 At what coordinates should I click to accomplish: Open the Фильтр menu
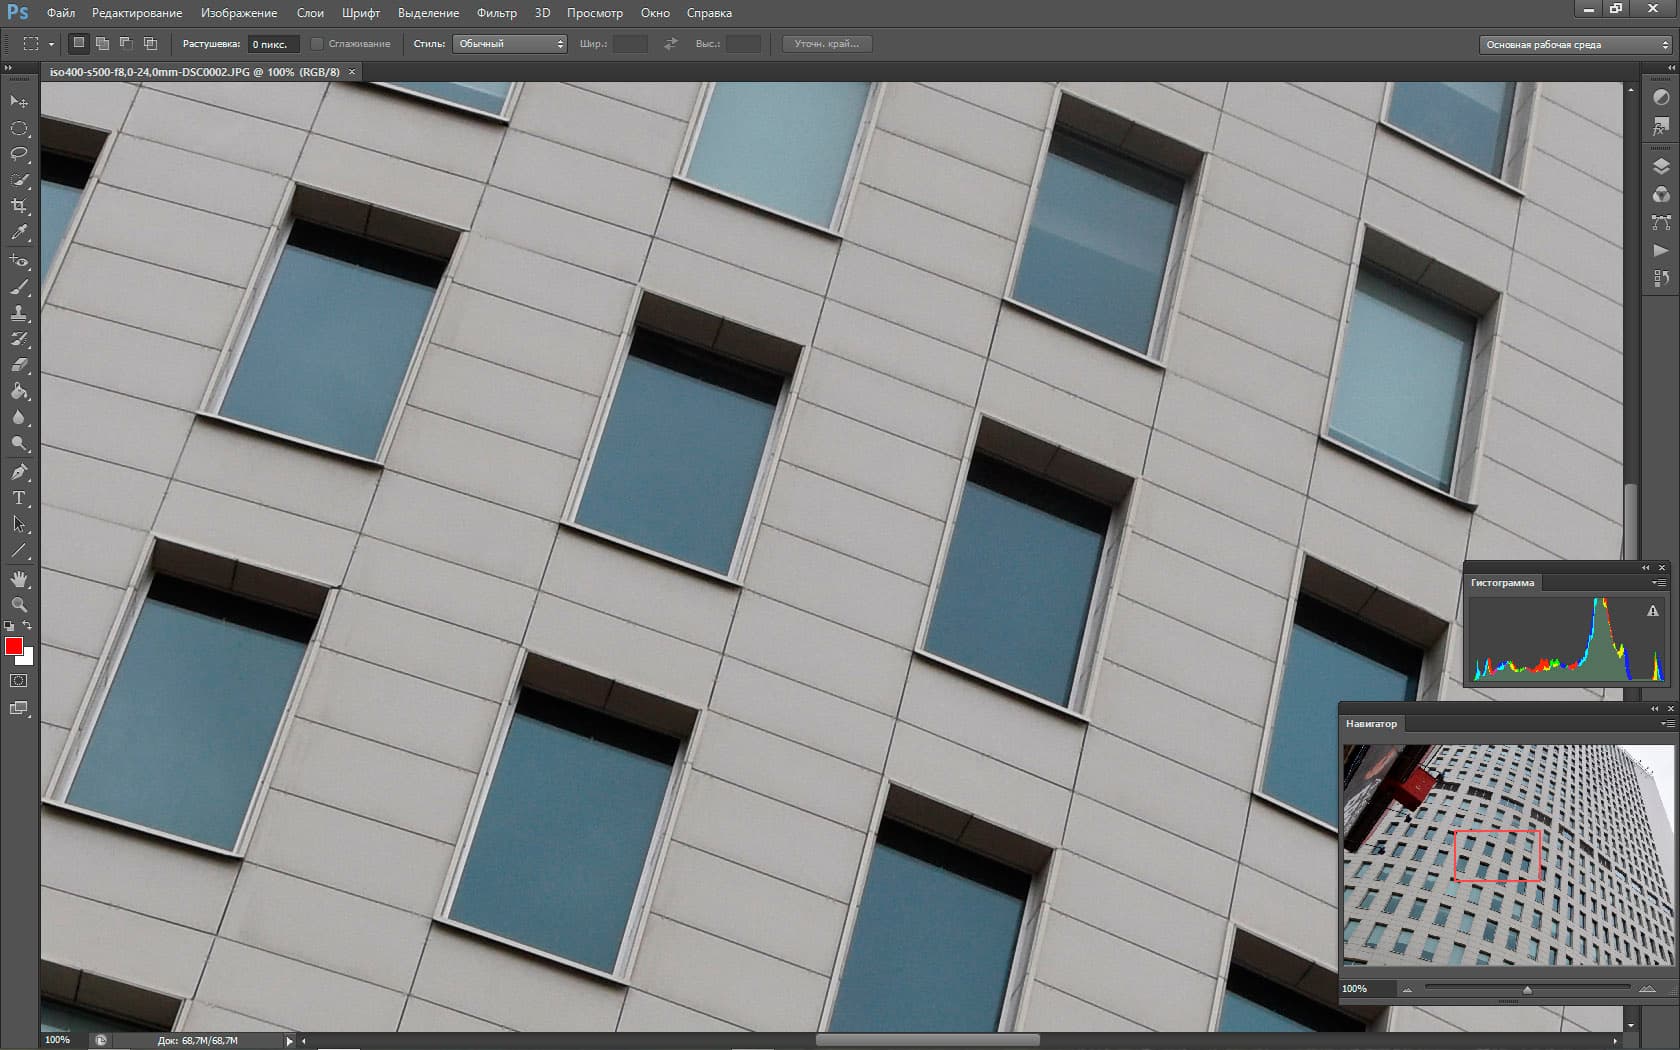(497, 13)
